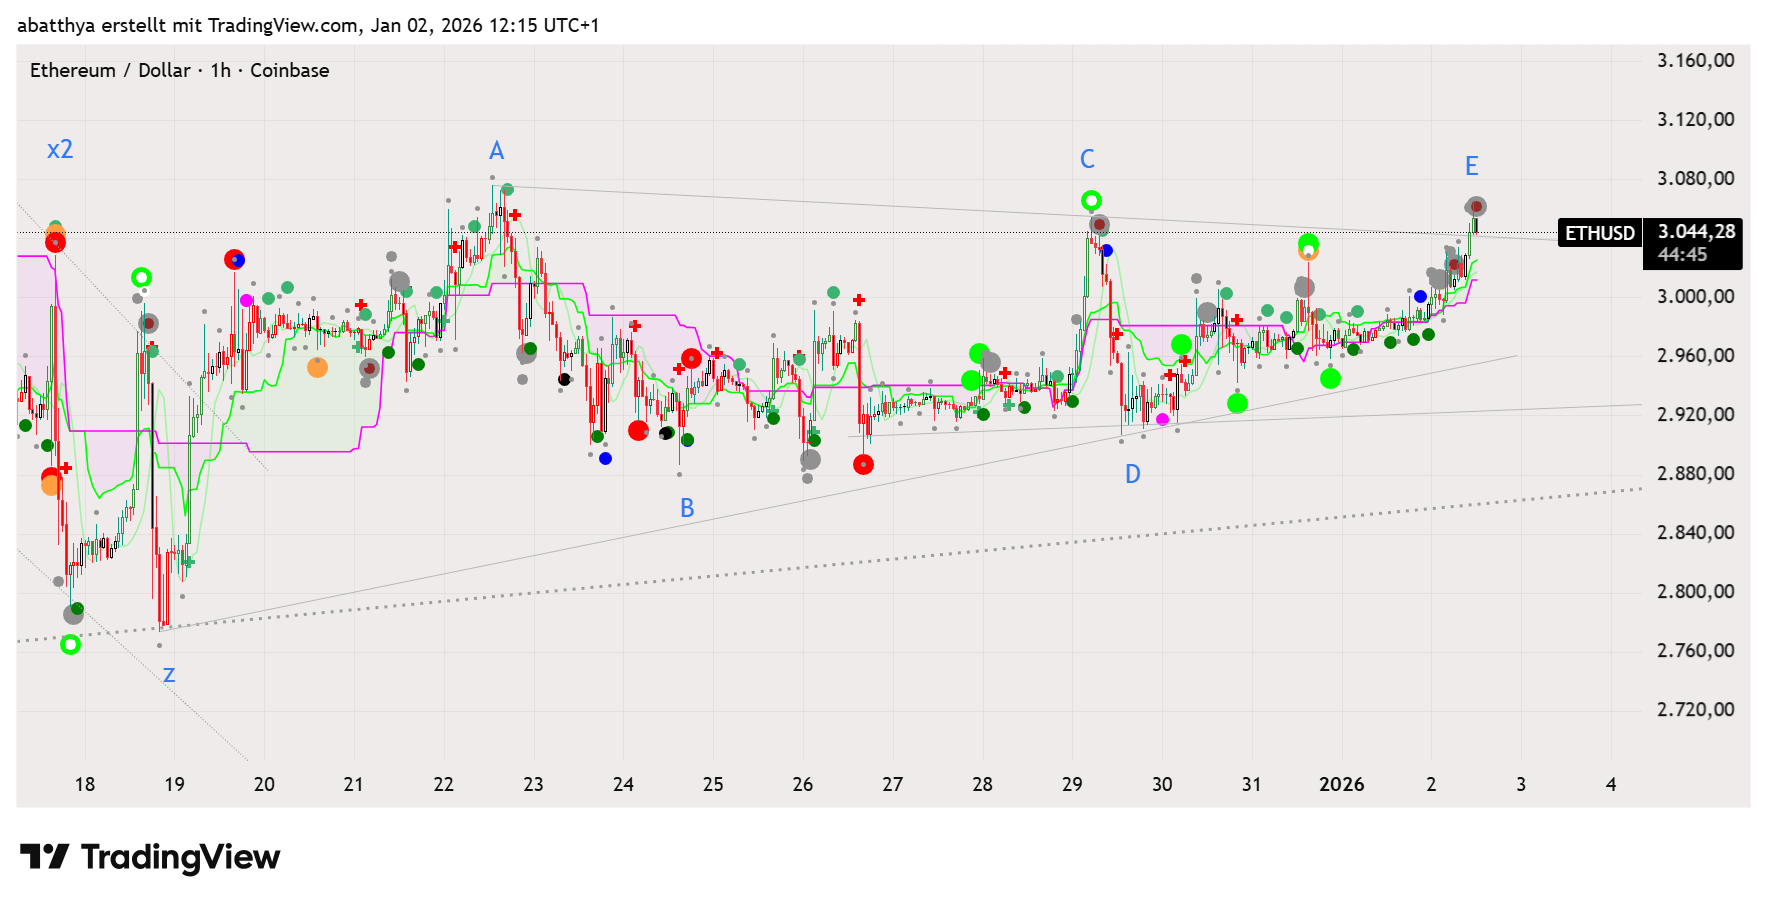Screen dimensions: 1767x906
Task: Click the ETHUSD symbol tag
Action: click(x=1599, y=233)
